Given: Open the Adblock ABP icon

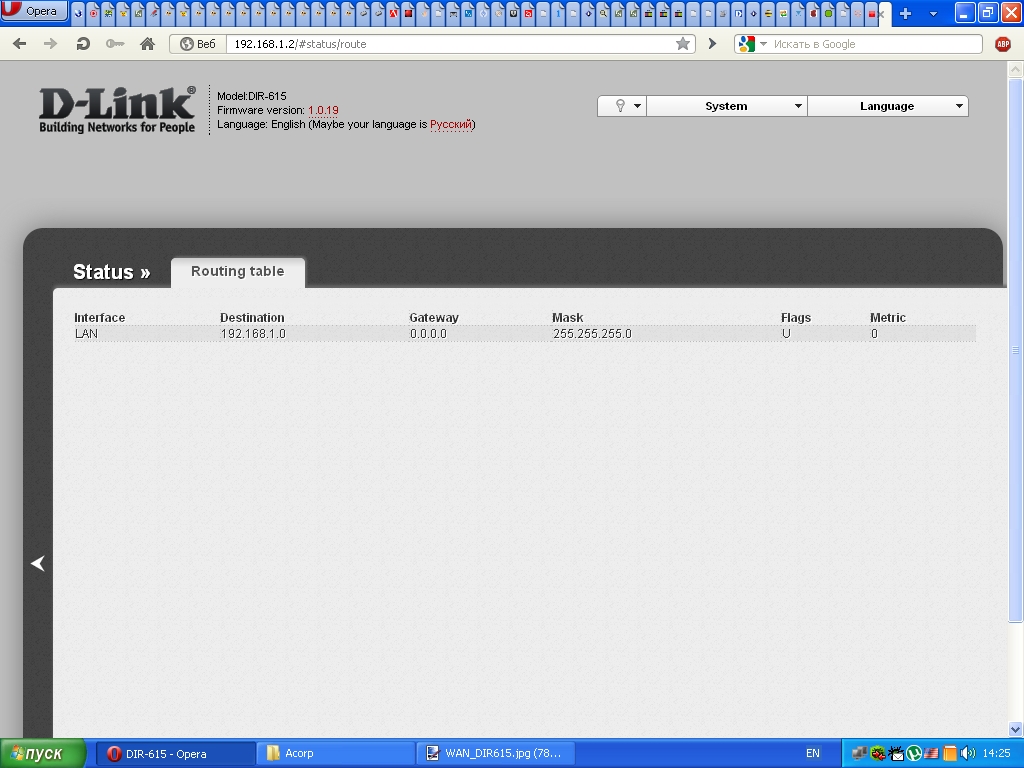Looking at the screenshot, I should pyautogui.click(x=1002, y=44).
